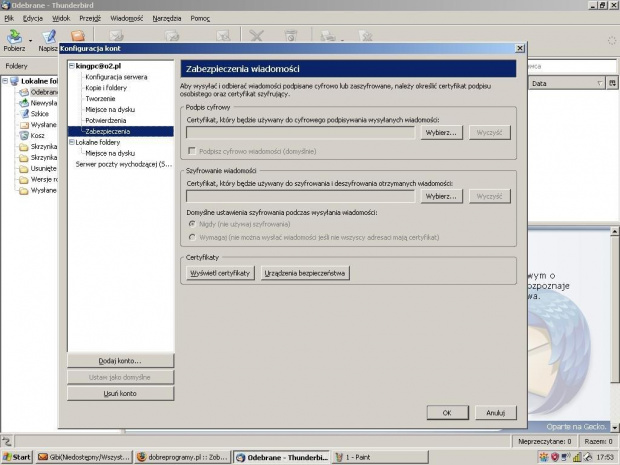Click the address book toolbar icon
Screen dimensions: 620x465
point(78,36)
